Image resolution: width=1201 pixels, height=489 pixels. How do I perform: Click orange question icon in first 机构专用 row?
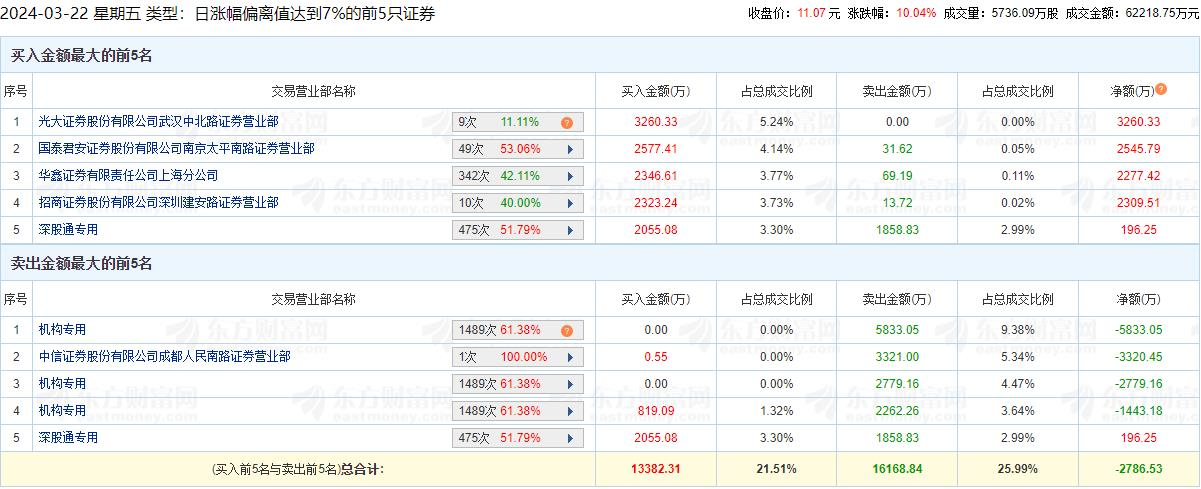tap(566, 330)
